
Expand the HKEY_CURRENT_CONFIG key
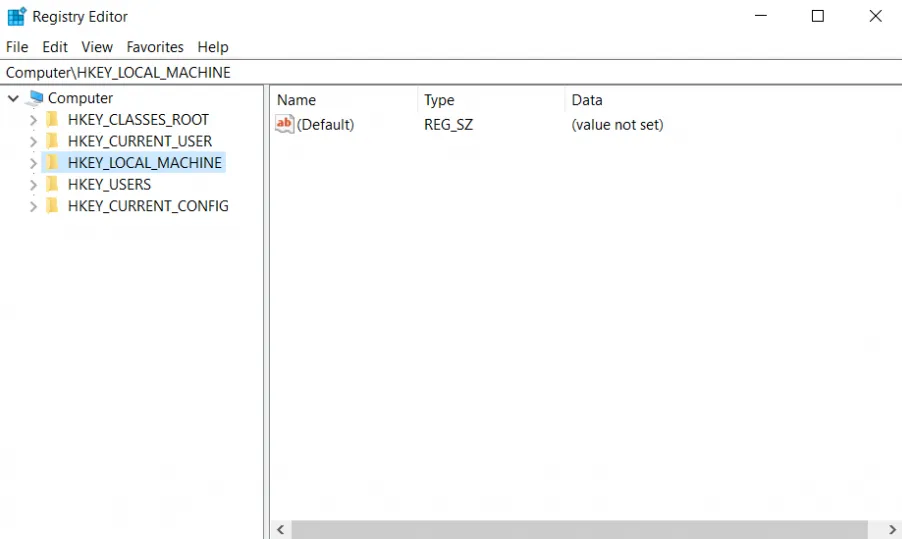(33, 207)
